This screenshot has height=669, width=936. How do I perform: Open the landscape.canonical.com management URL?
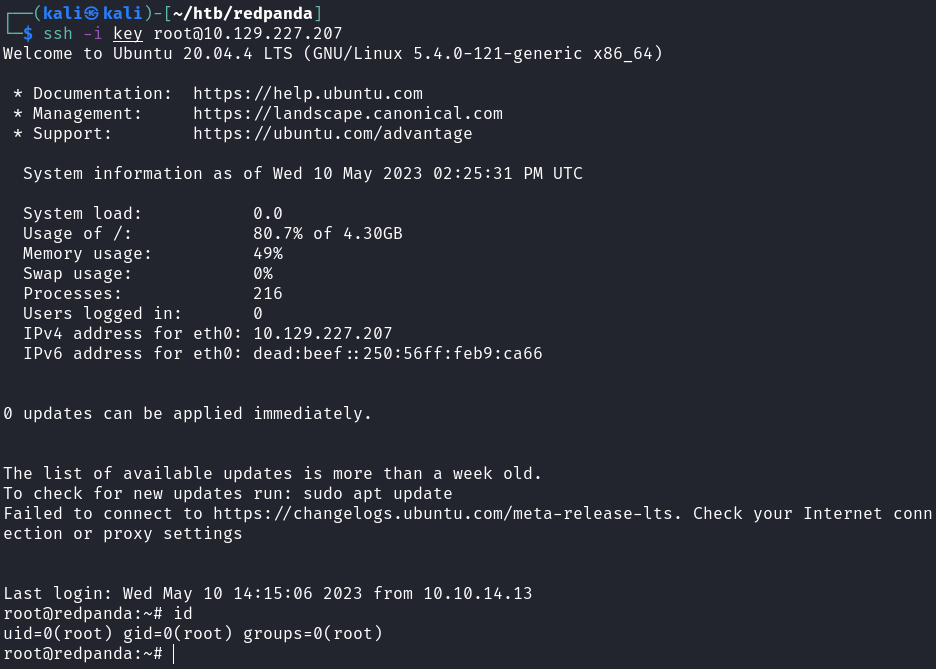coord(348,114)
